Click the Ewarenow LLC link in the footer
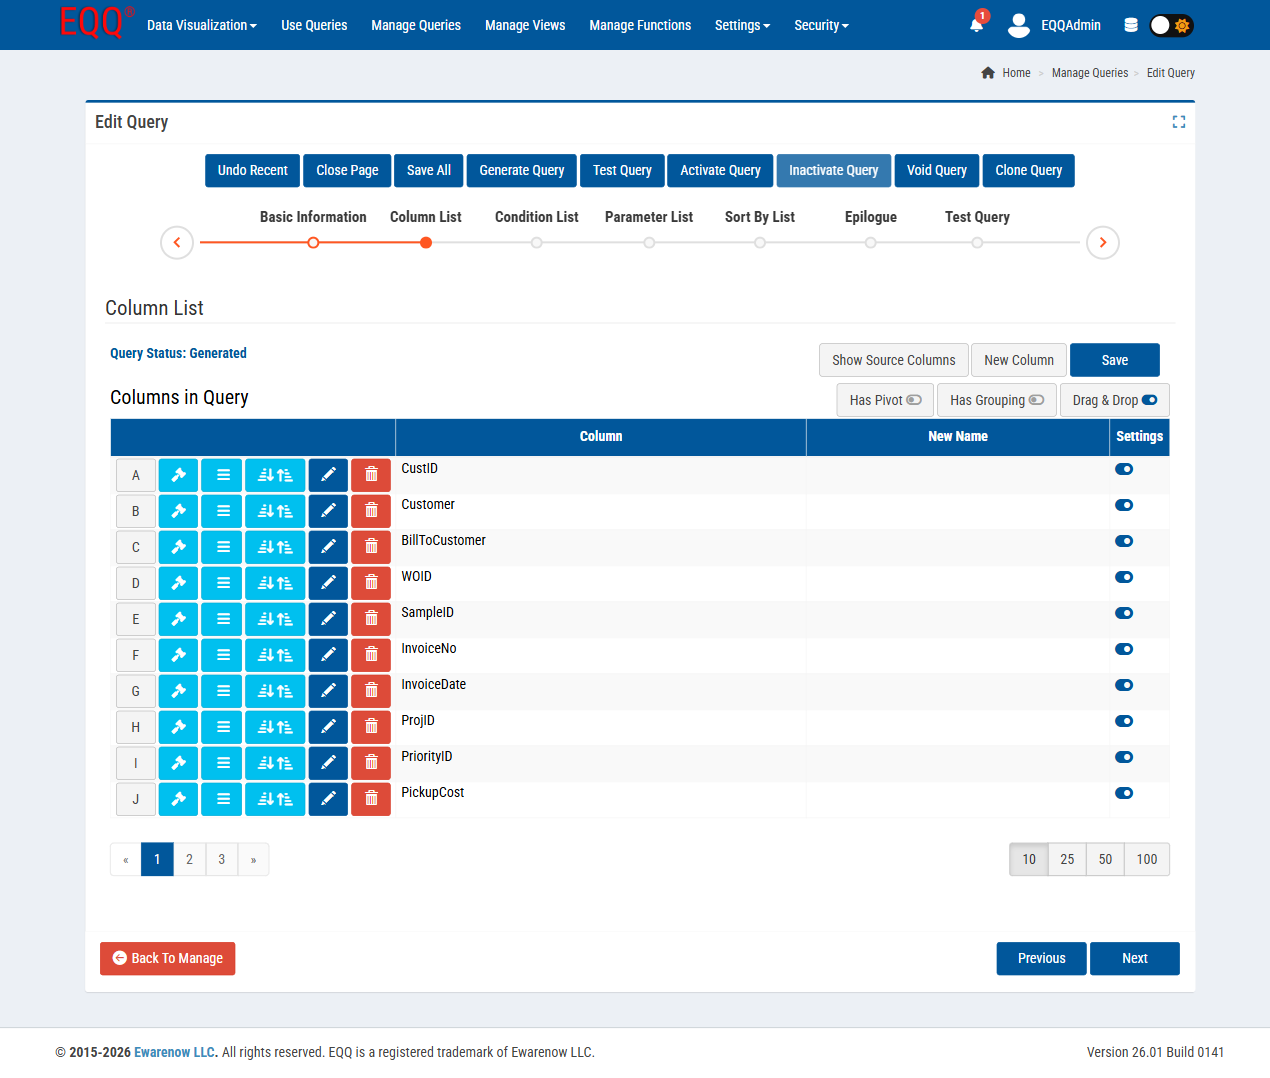This screenshot has width=1270, height=1078. (174, 1052)
